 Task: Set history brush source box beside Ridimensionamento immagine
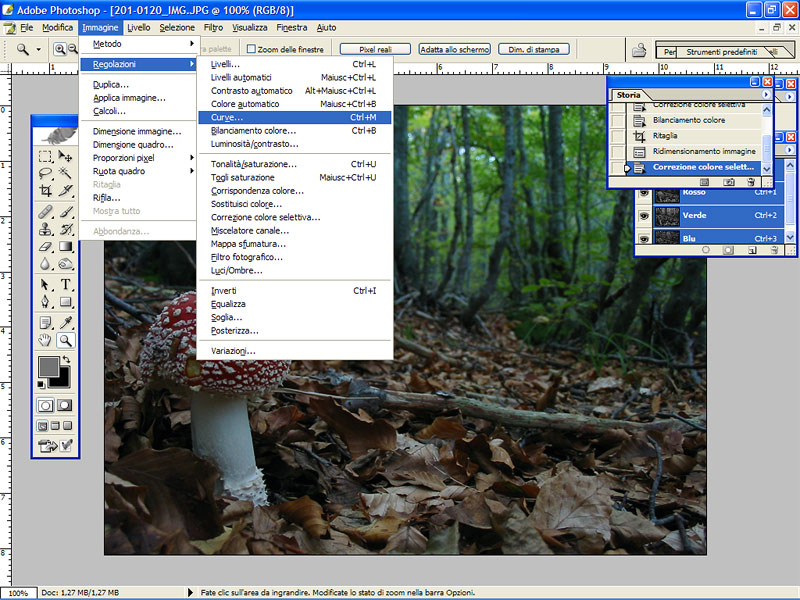[617, 152]
